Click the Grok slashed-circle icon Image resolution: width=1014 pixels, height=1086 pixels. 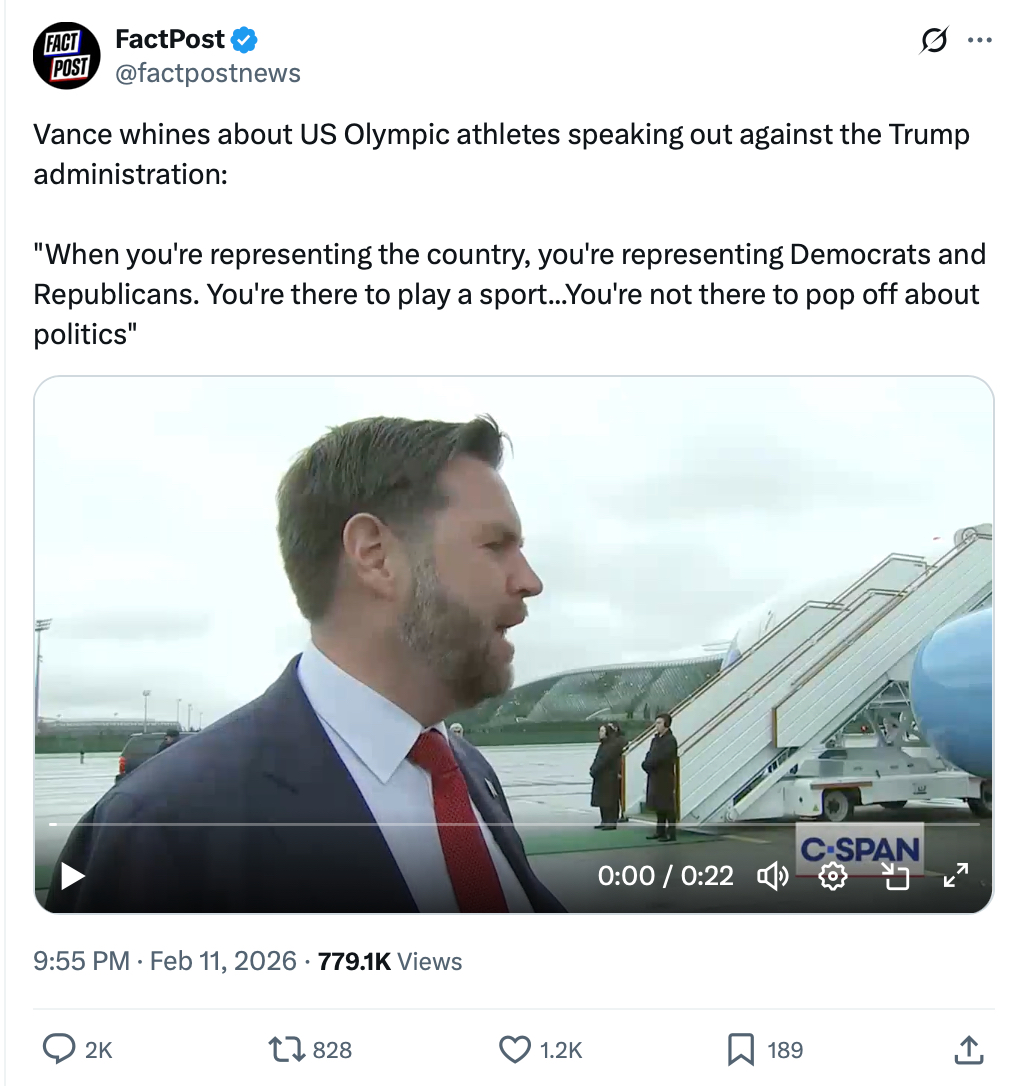point(934,41)
